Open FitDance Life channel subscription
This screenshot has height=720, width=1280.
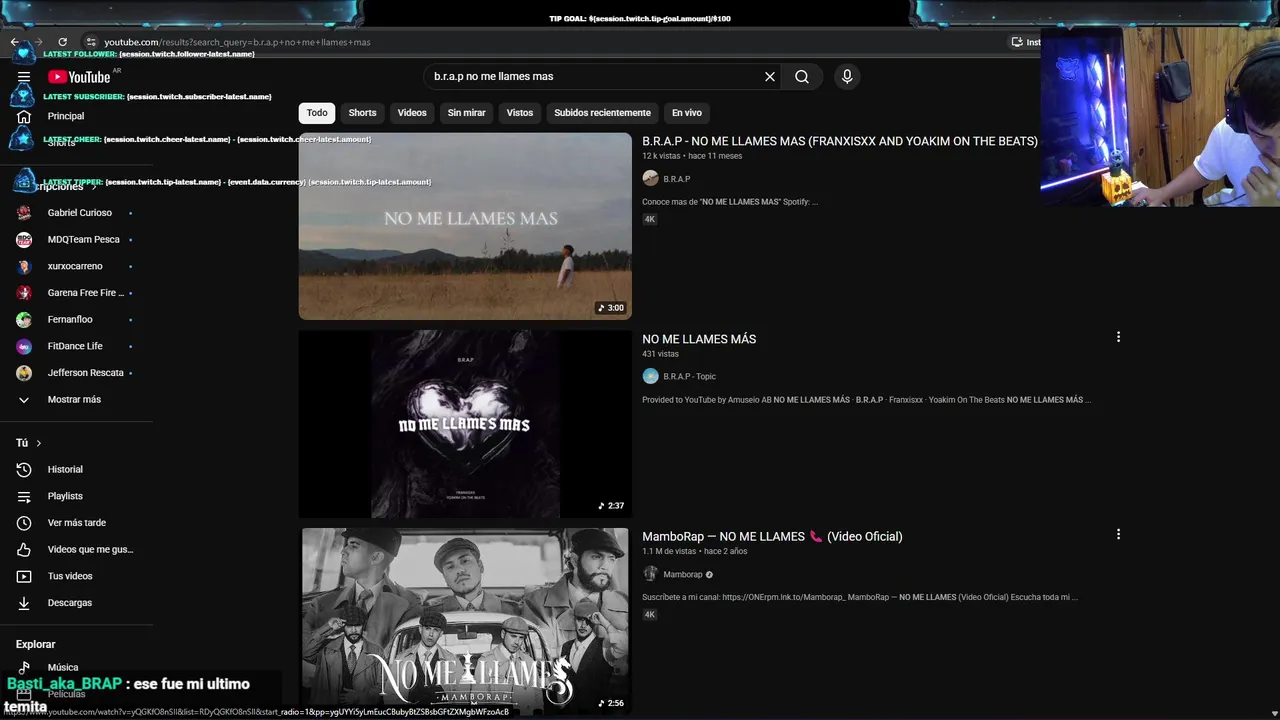[76, 346]
